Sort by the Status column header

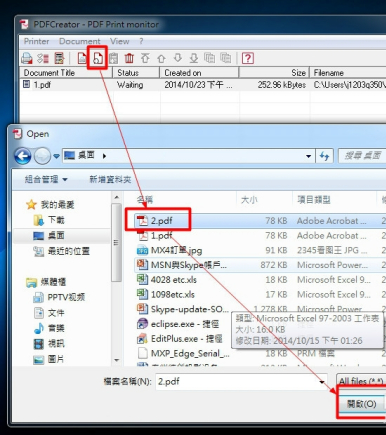(136, 73)
